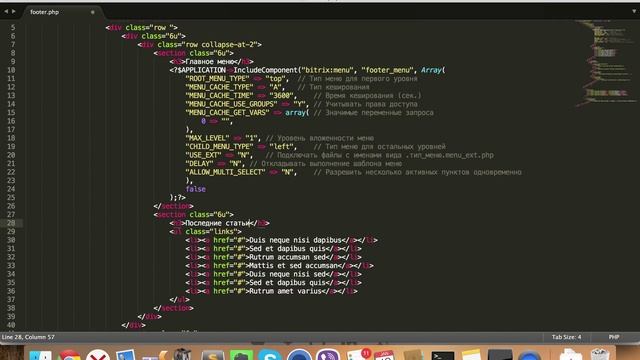Click the false keyword on line 24
The image size is (640, 360).
coord(196,189)
